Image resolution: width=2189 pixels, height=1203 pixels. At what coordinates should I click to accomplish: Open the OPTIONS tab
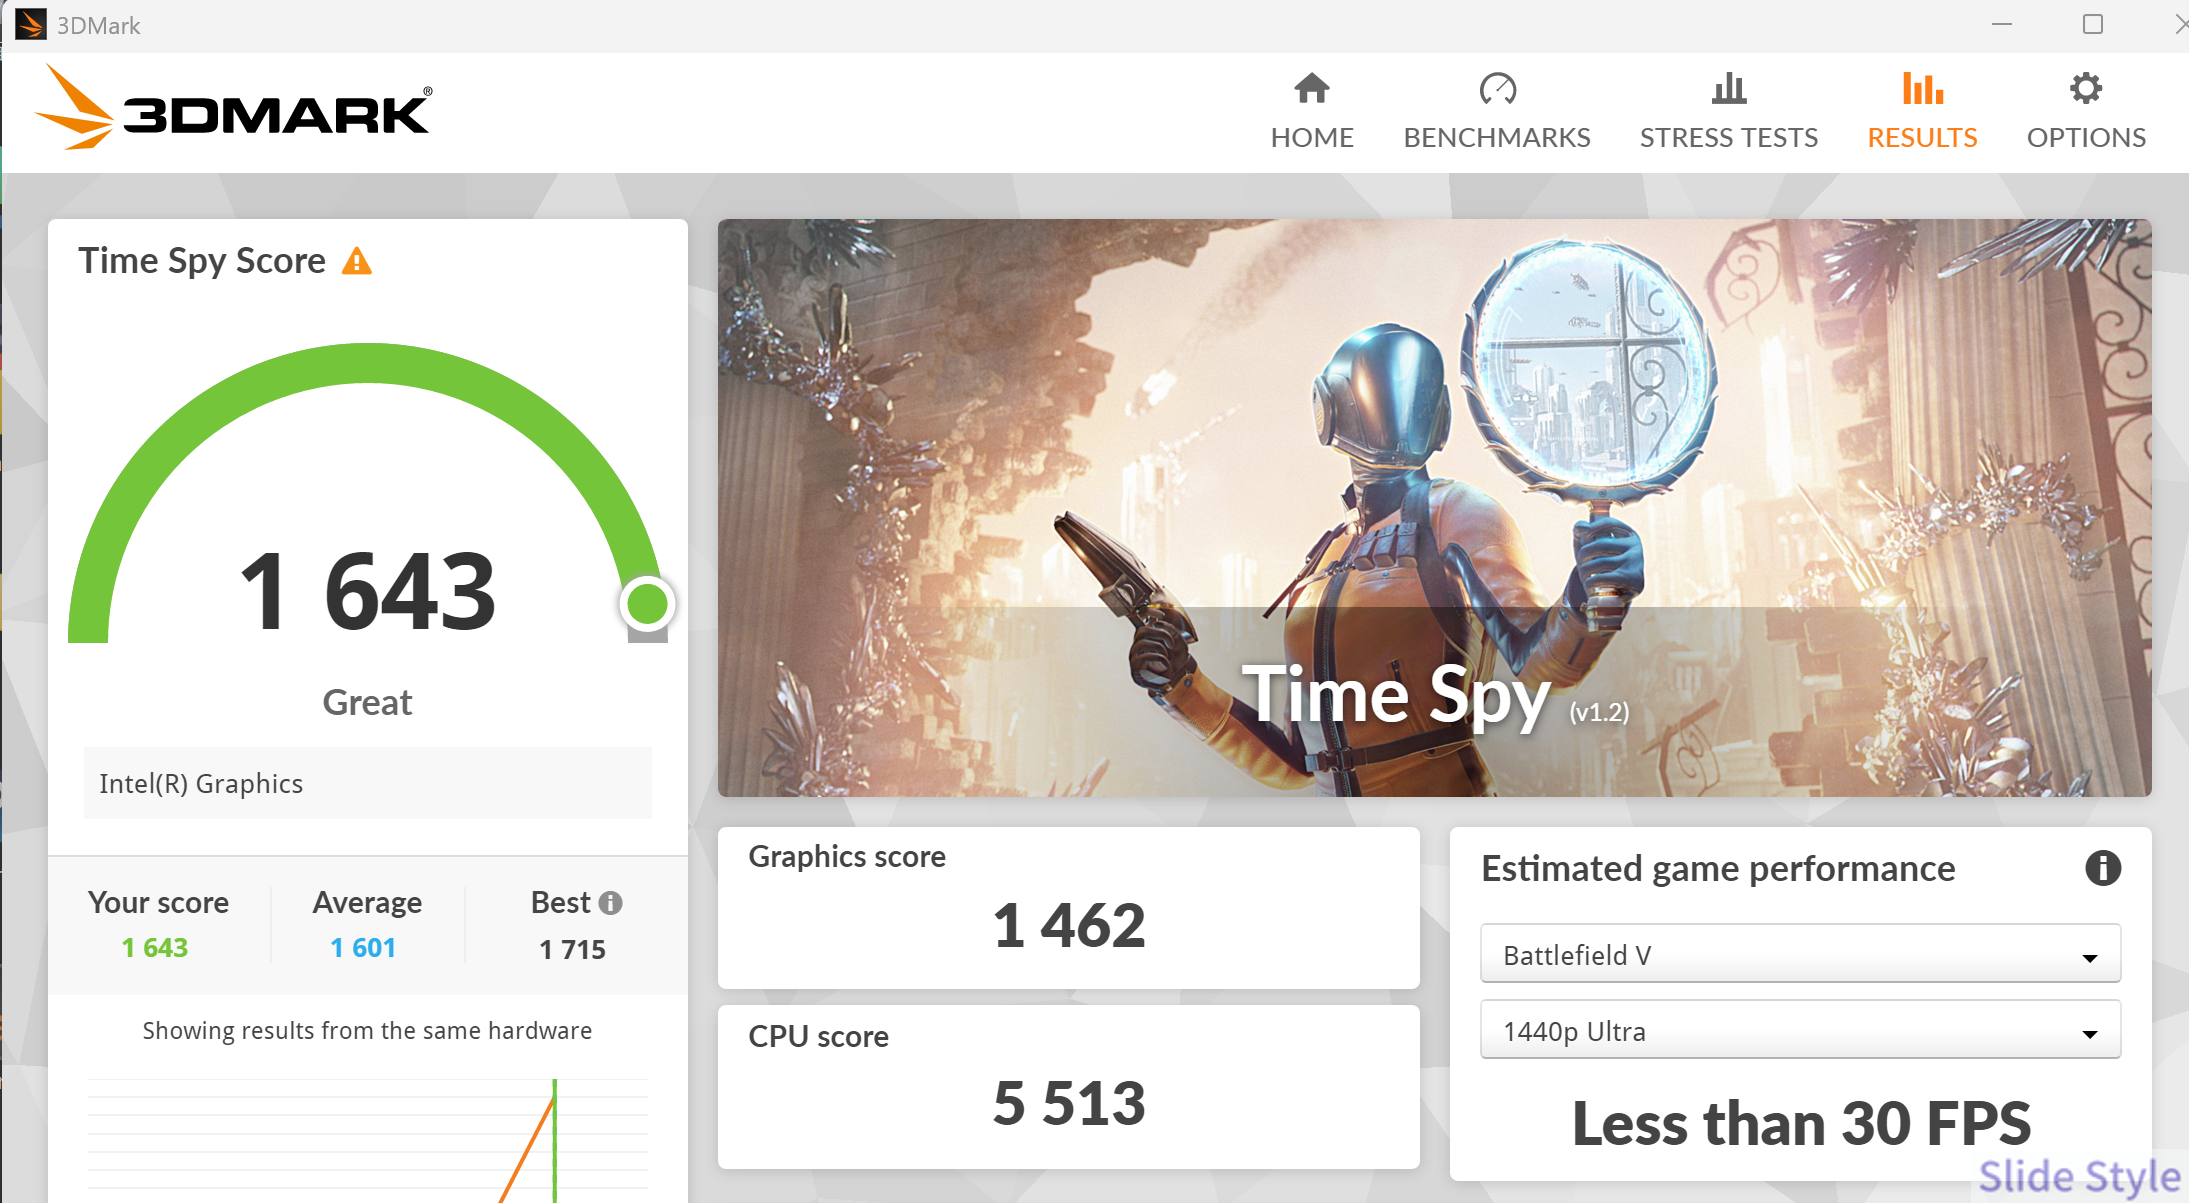[x=2086, y=112]
